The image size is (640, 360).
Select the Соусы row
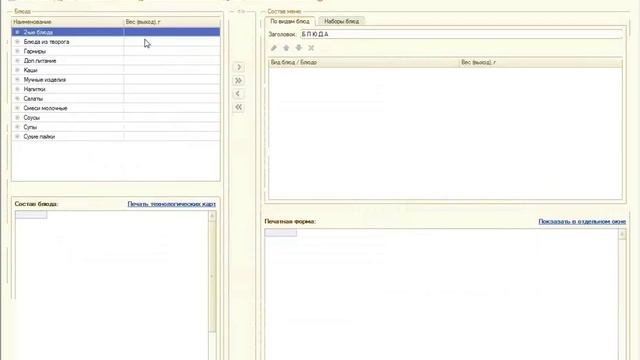[116, 118]
